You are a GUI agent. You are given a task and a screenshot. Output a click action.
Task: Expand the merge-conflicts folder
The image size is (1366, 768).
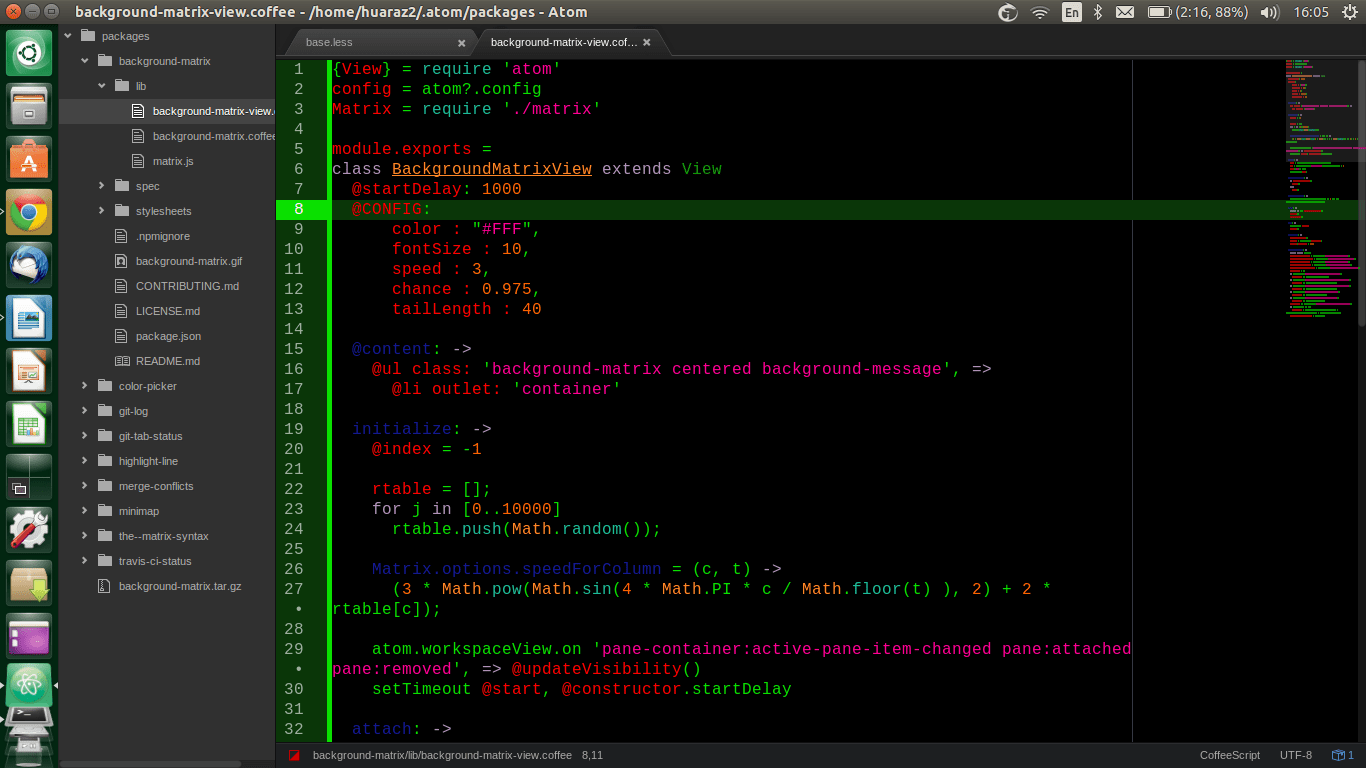tap(85, 486)
